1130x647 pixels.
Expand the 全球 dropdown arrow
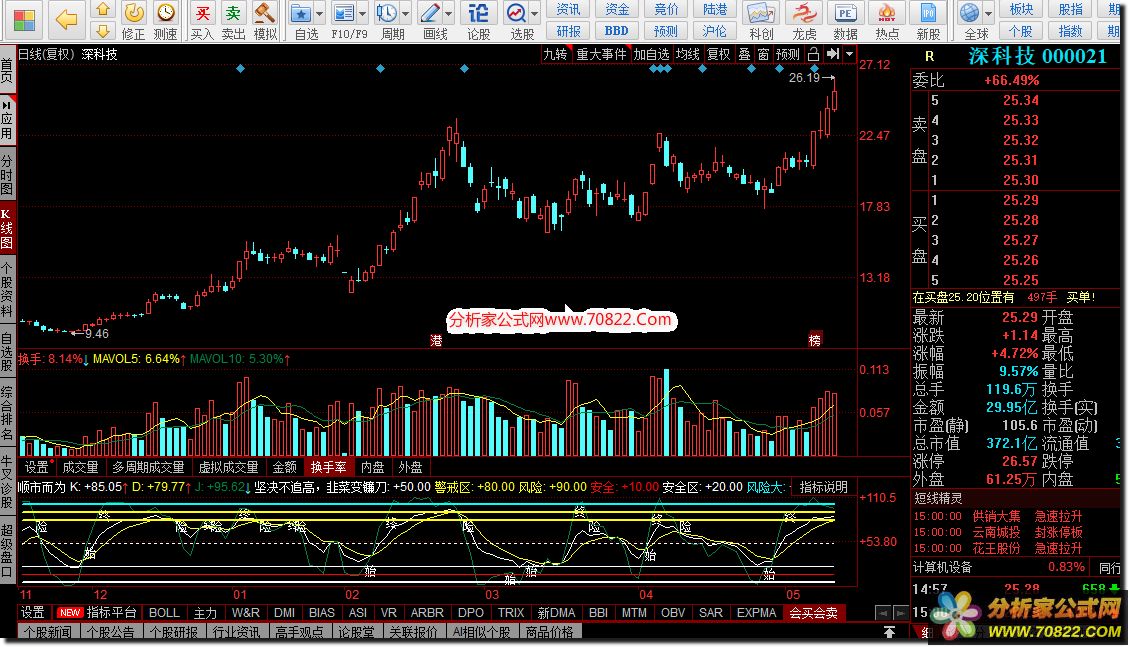(988, 14)
